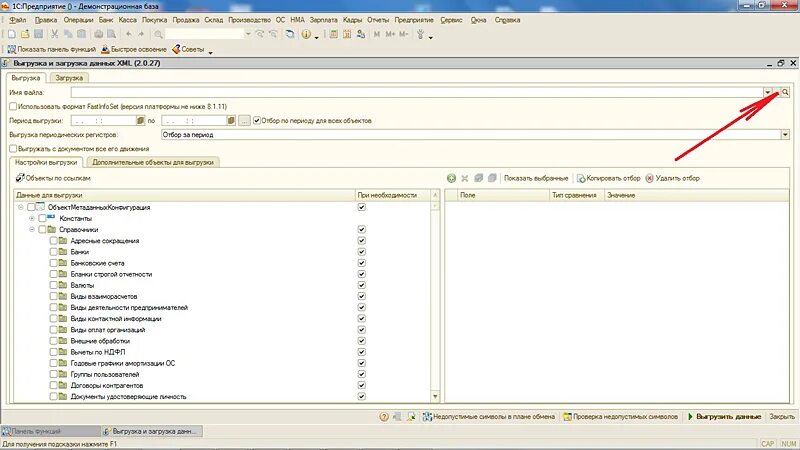
Task: Click the Показать панель функций button
Action: pos(51,49)
